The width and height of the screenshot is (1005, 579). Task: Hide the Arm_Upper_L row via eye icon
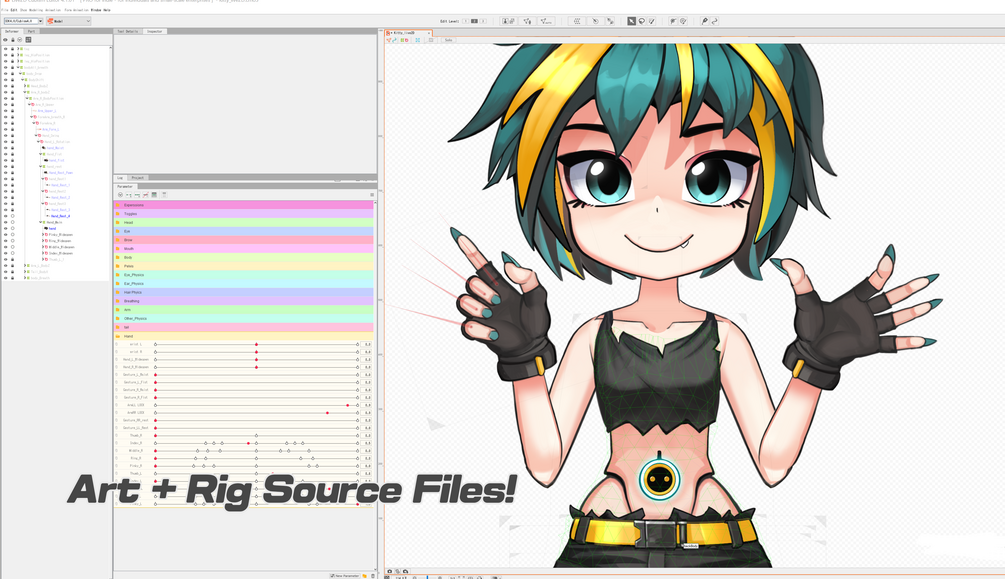tap(5, 111)
